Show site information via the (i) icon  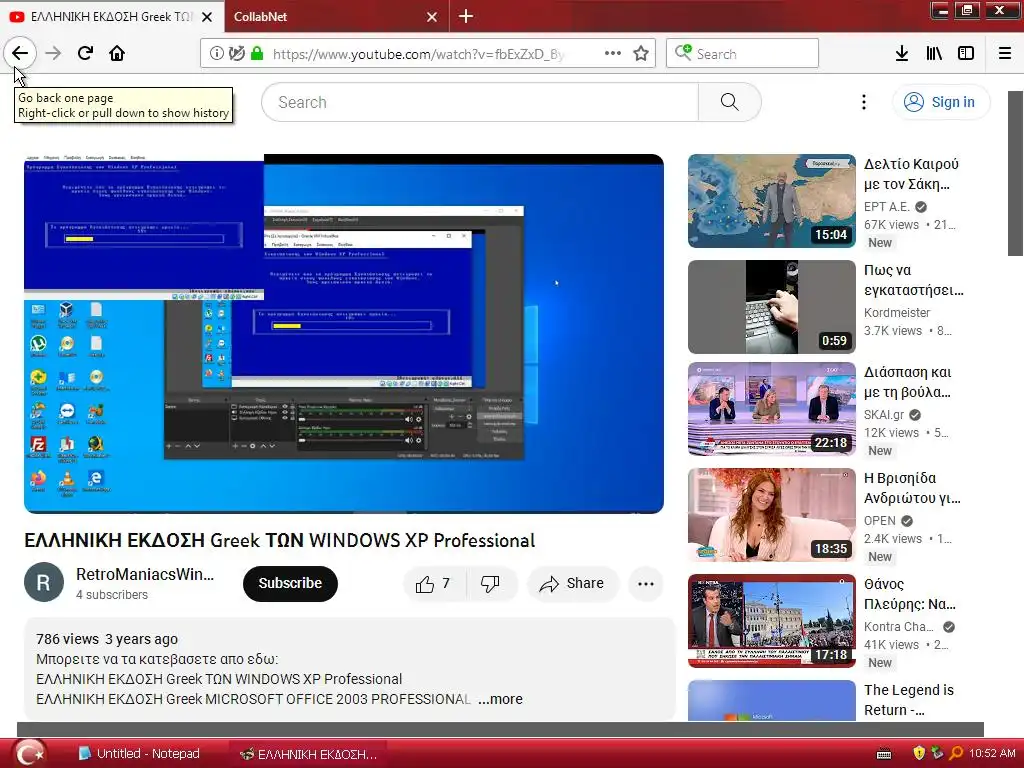(217, 53)
